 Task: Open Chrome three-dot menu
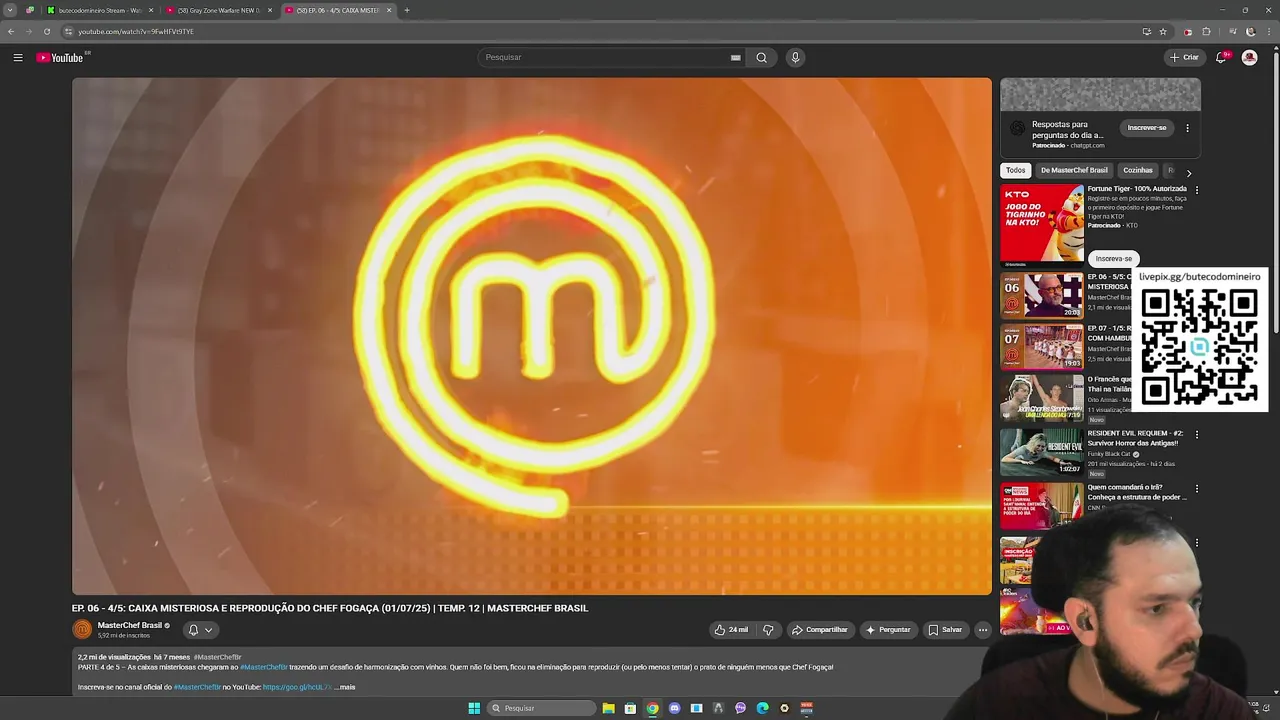(x=1270, y=31)
